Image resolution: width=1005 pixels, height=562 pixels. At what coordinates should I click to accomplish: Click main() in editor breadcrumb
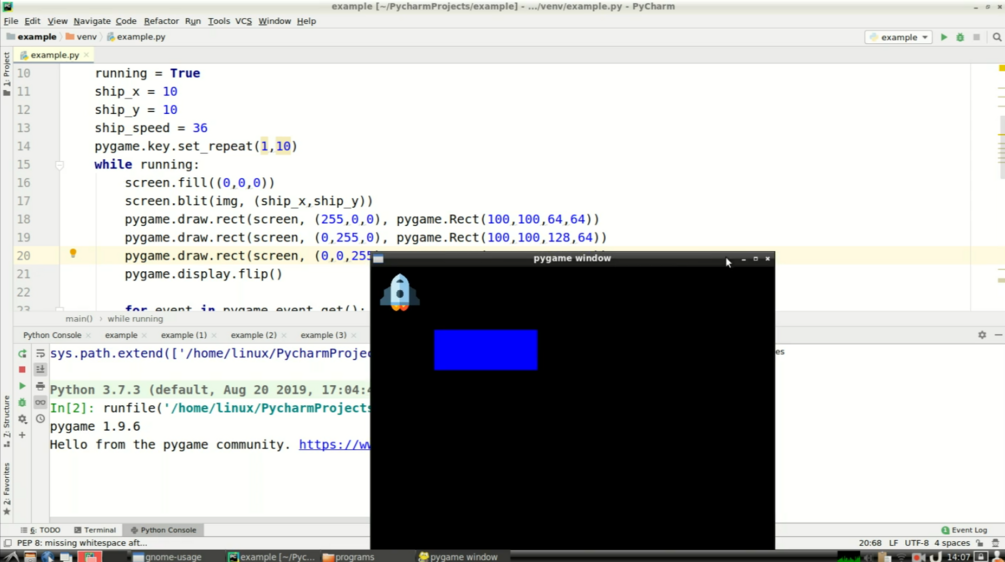[79, 318]
